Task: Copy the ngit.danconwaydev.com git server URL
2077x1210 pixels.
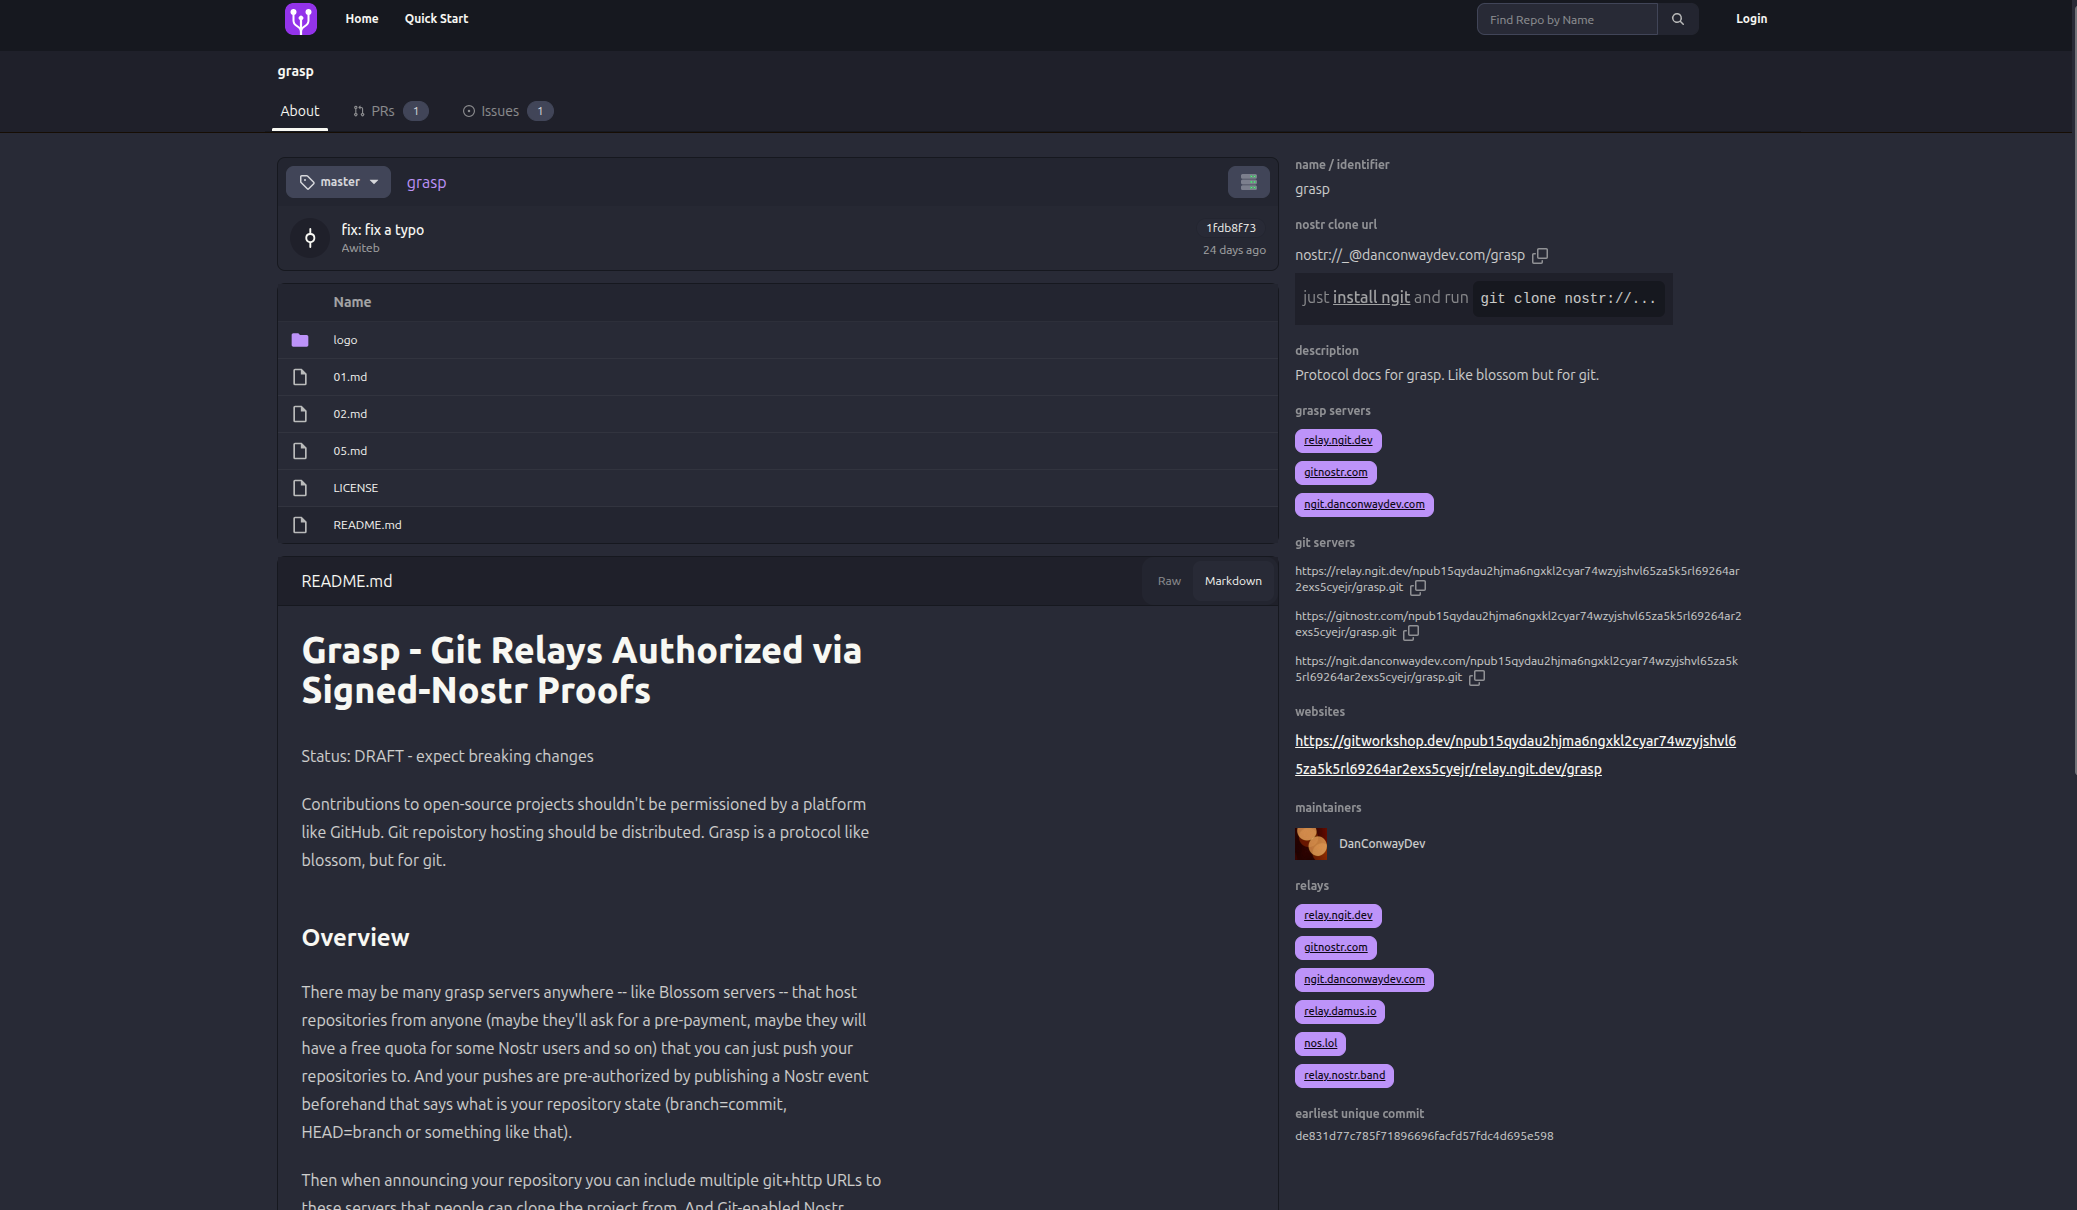Action: click(x=1477, y=678)
